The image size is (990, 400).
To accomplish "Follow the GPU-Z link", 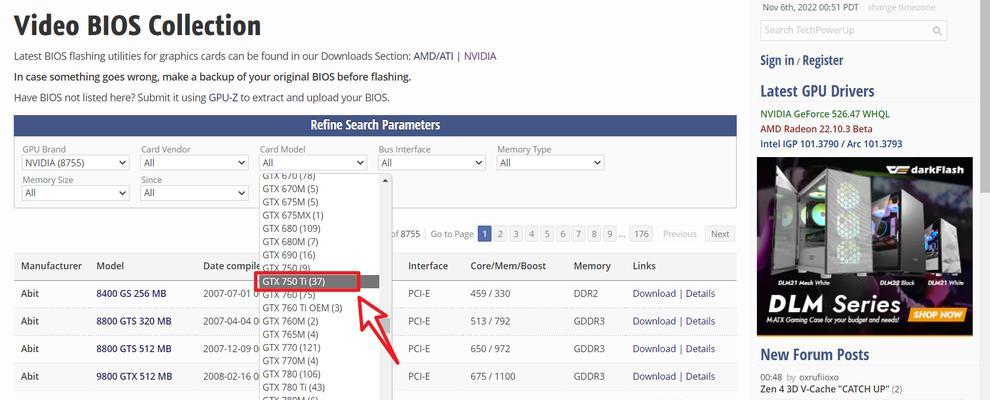I will tap(224, 98).
